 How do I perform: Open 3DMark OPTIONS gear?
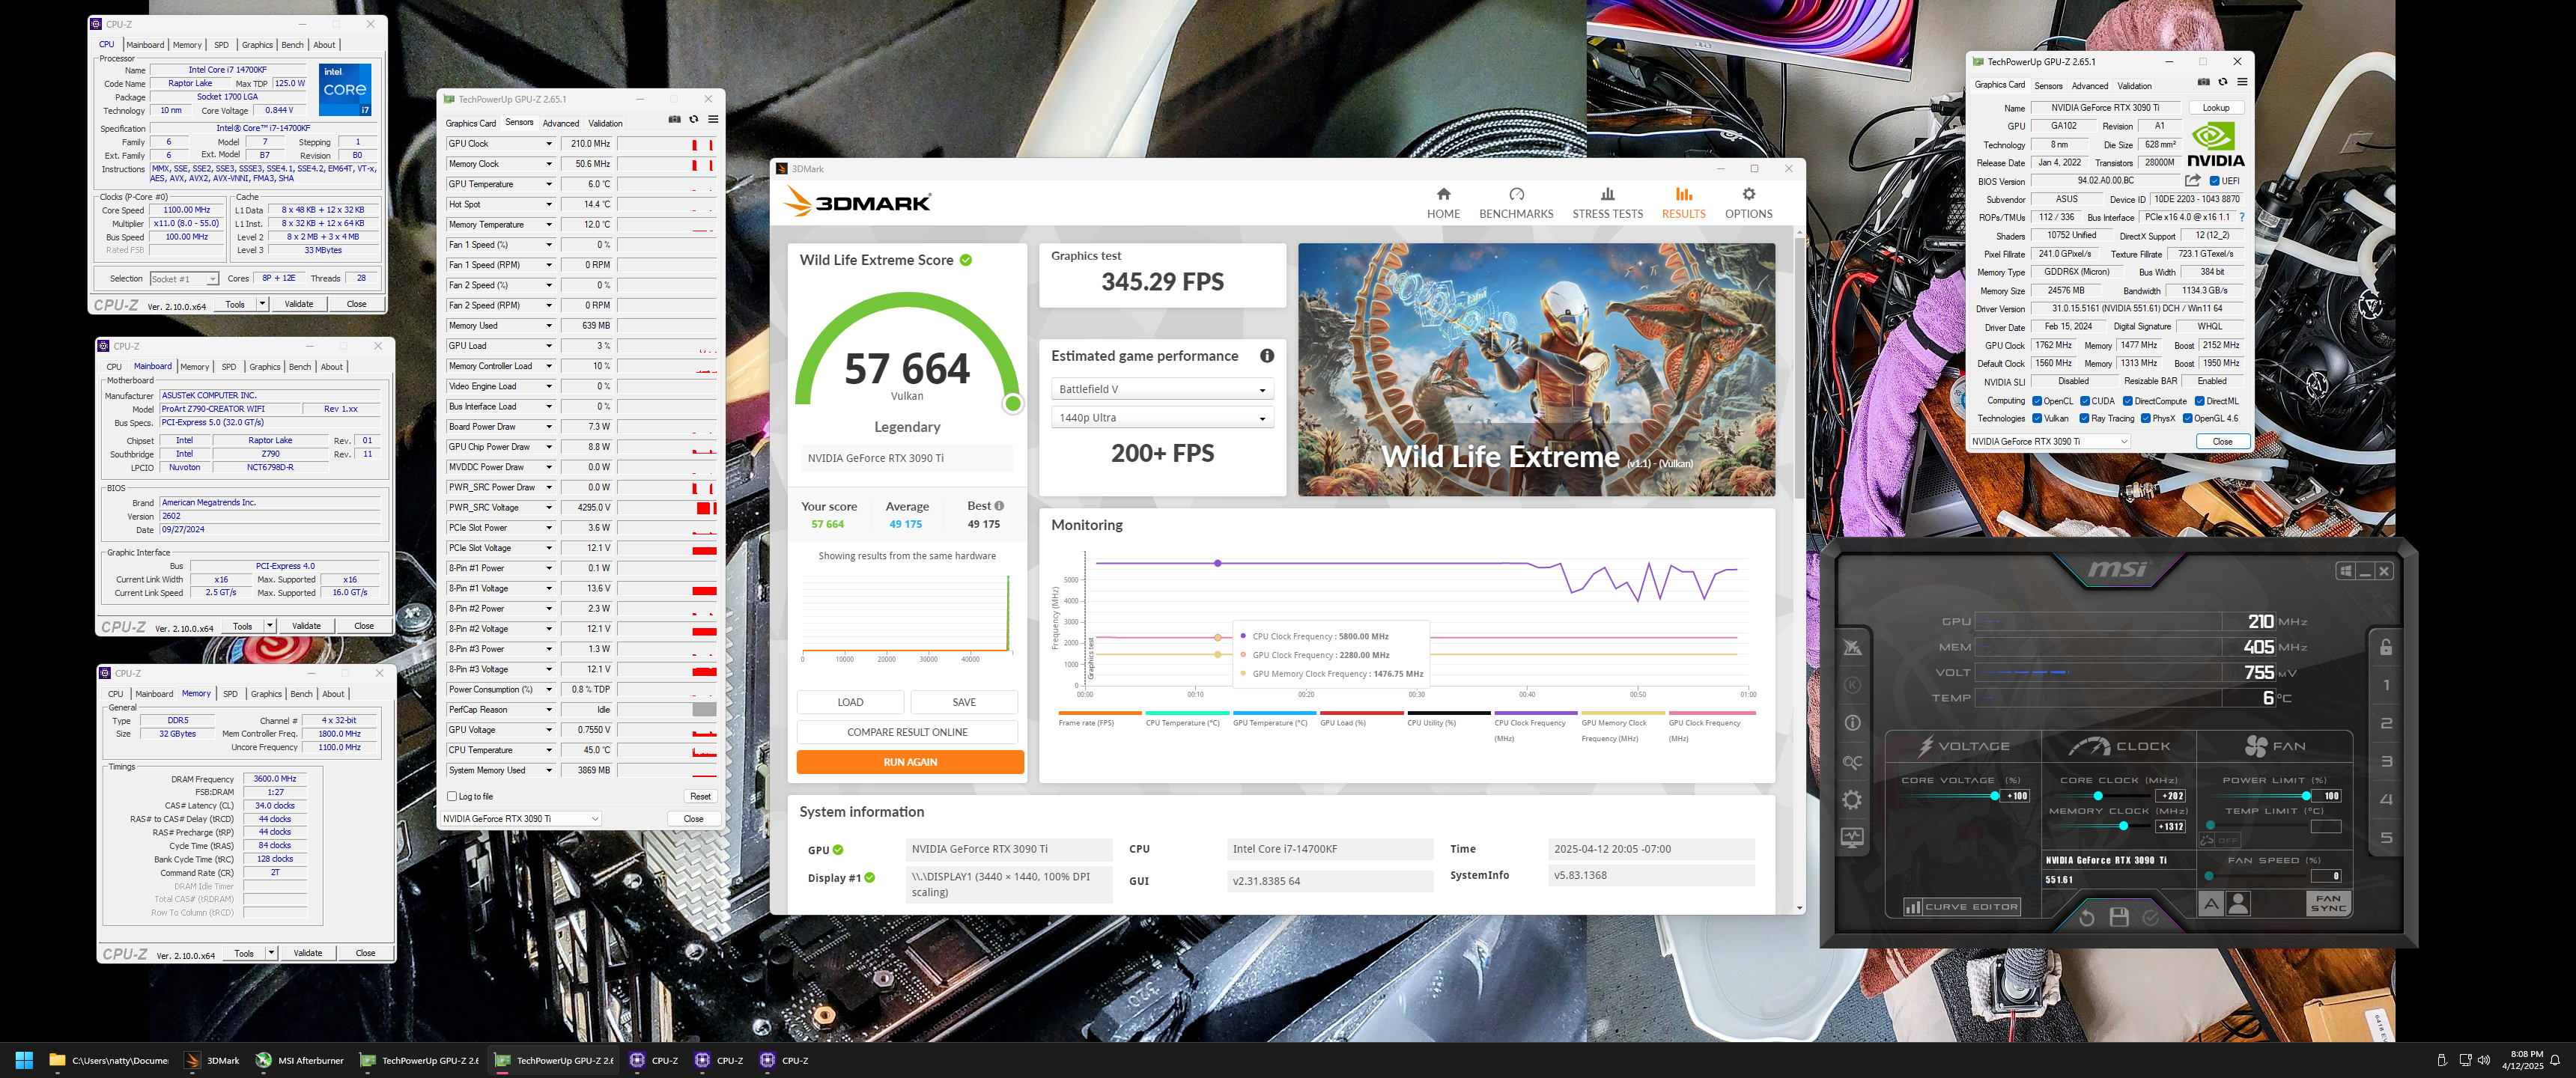[x=1748, y=202]
